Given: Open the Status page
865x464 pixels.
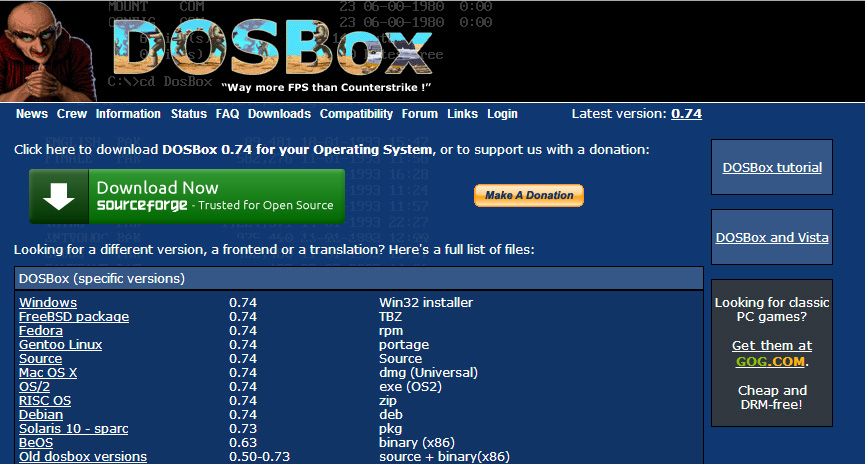Looking at the screenshot, I should (x=189, y=114).
